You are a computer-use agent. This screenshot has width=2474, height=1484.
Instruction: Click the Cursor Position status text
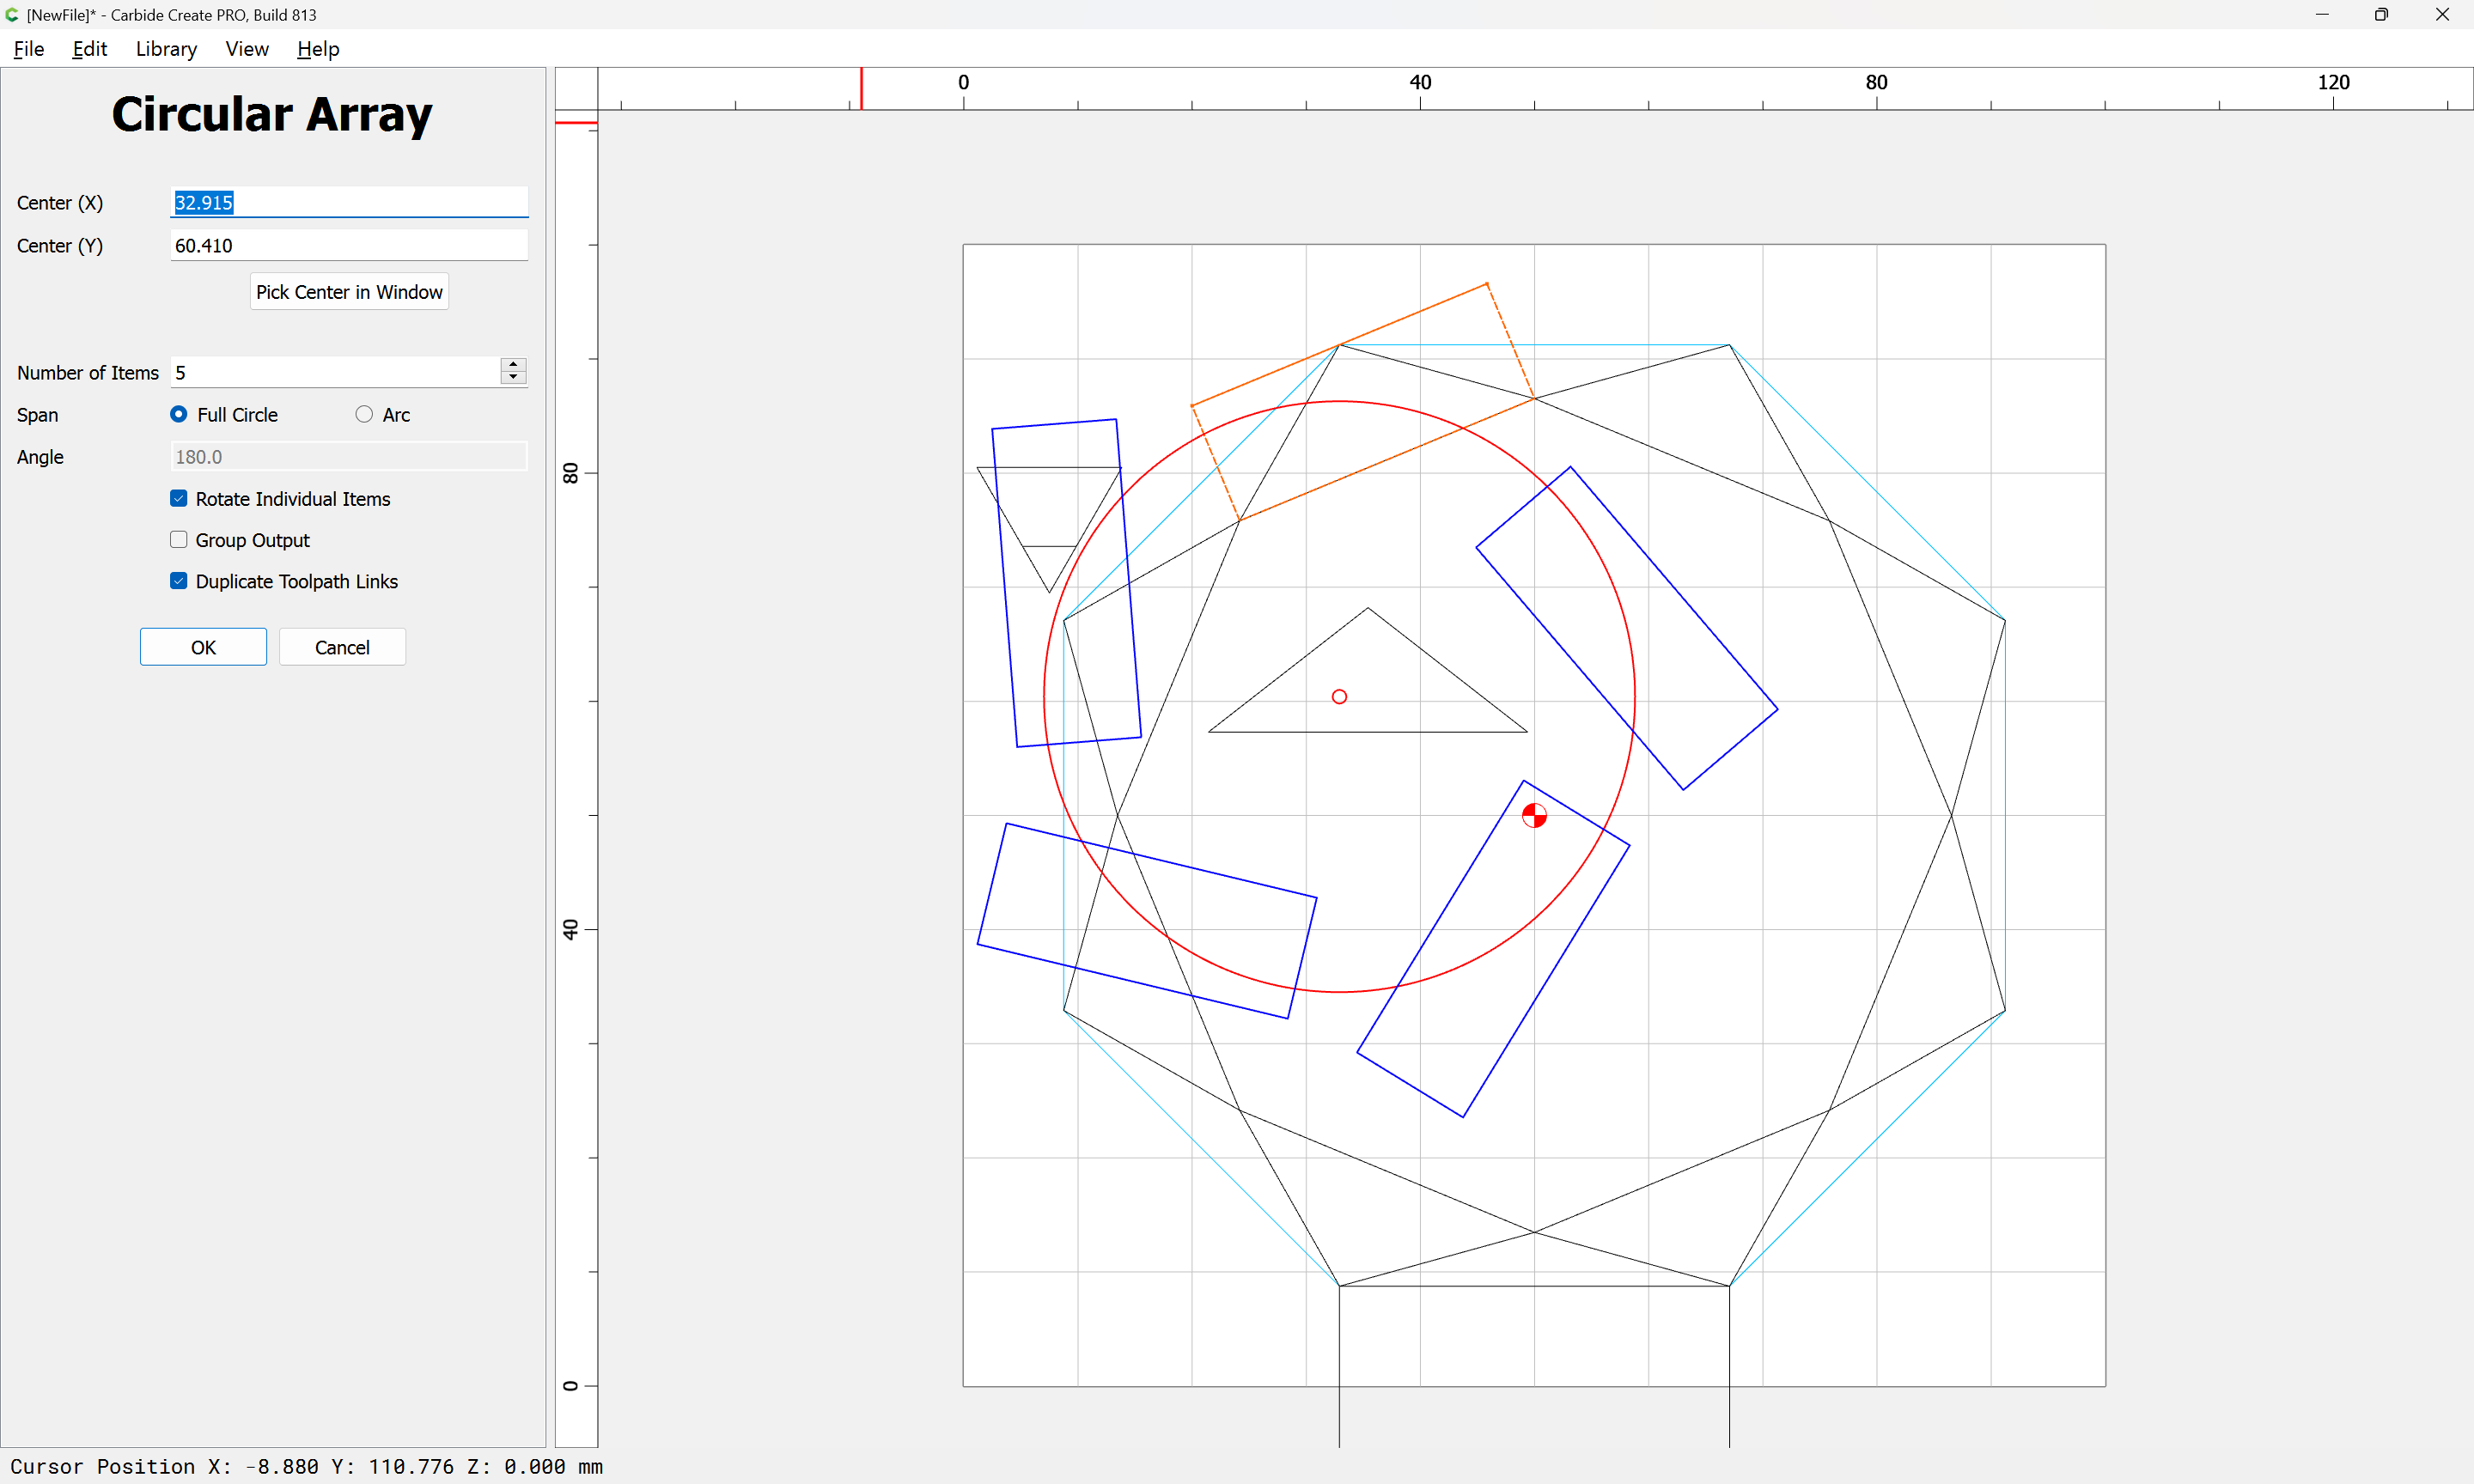306,1467
